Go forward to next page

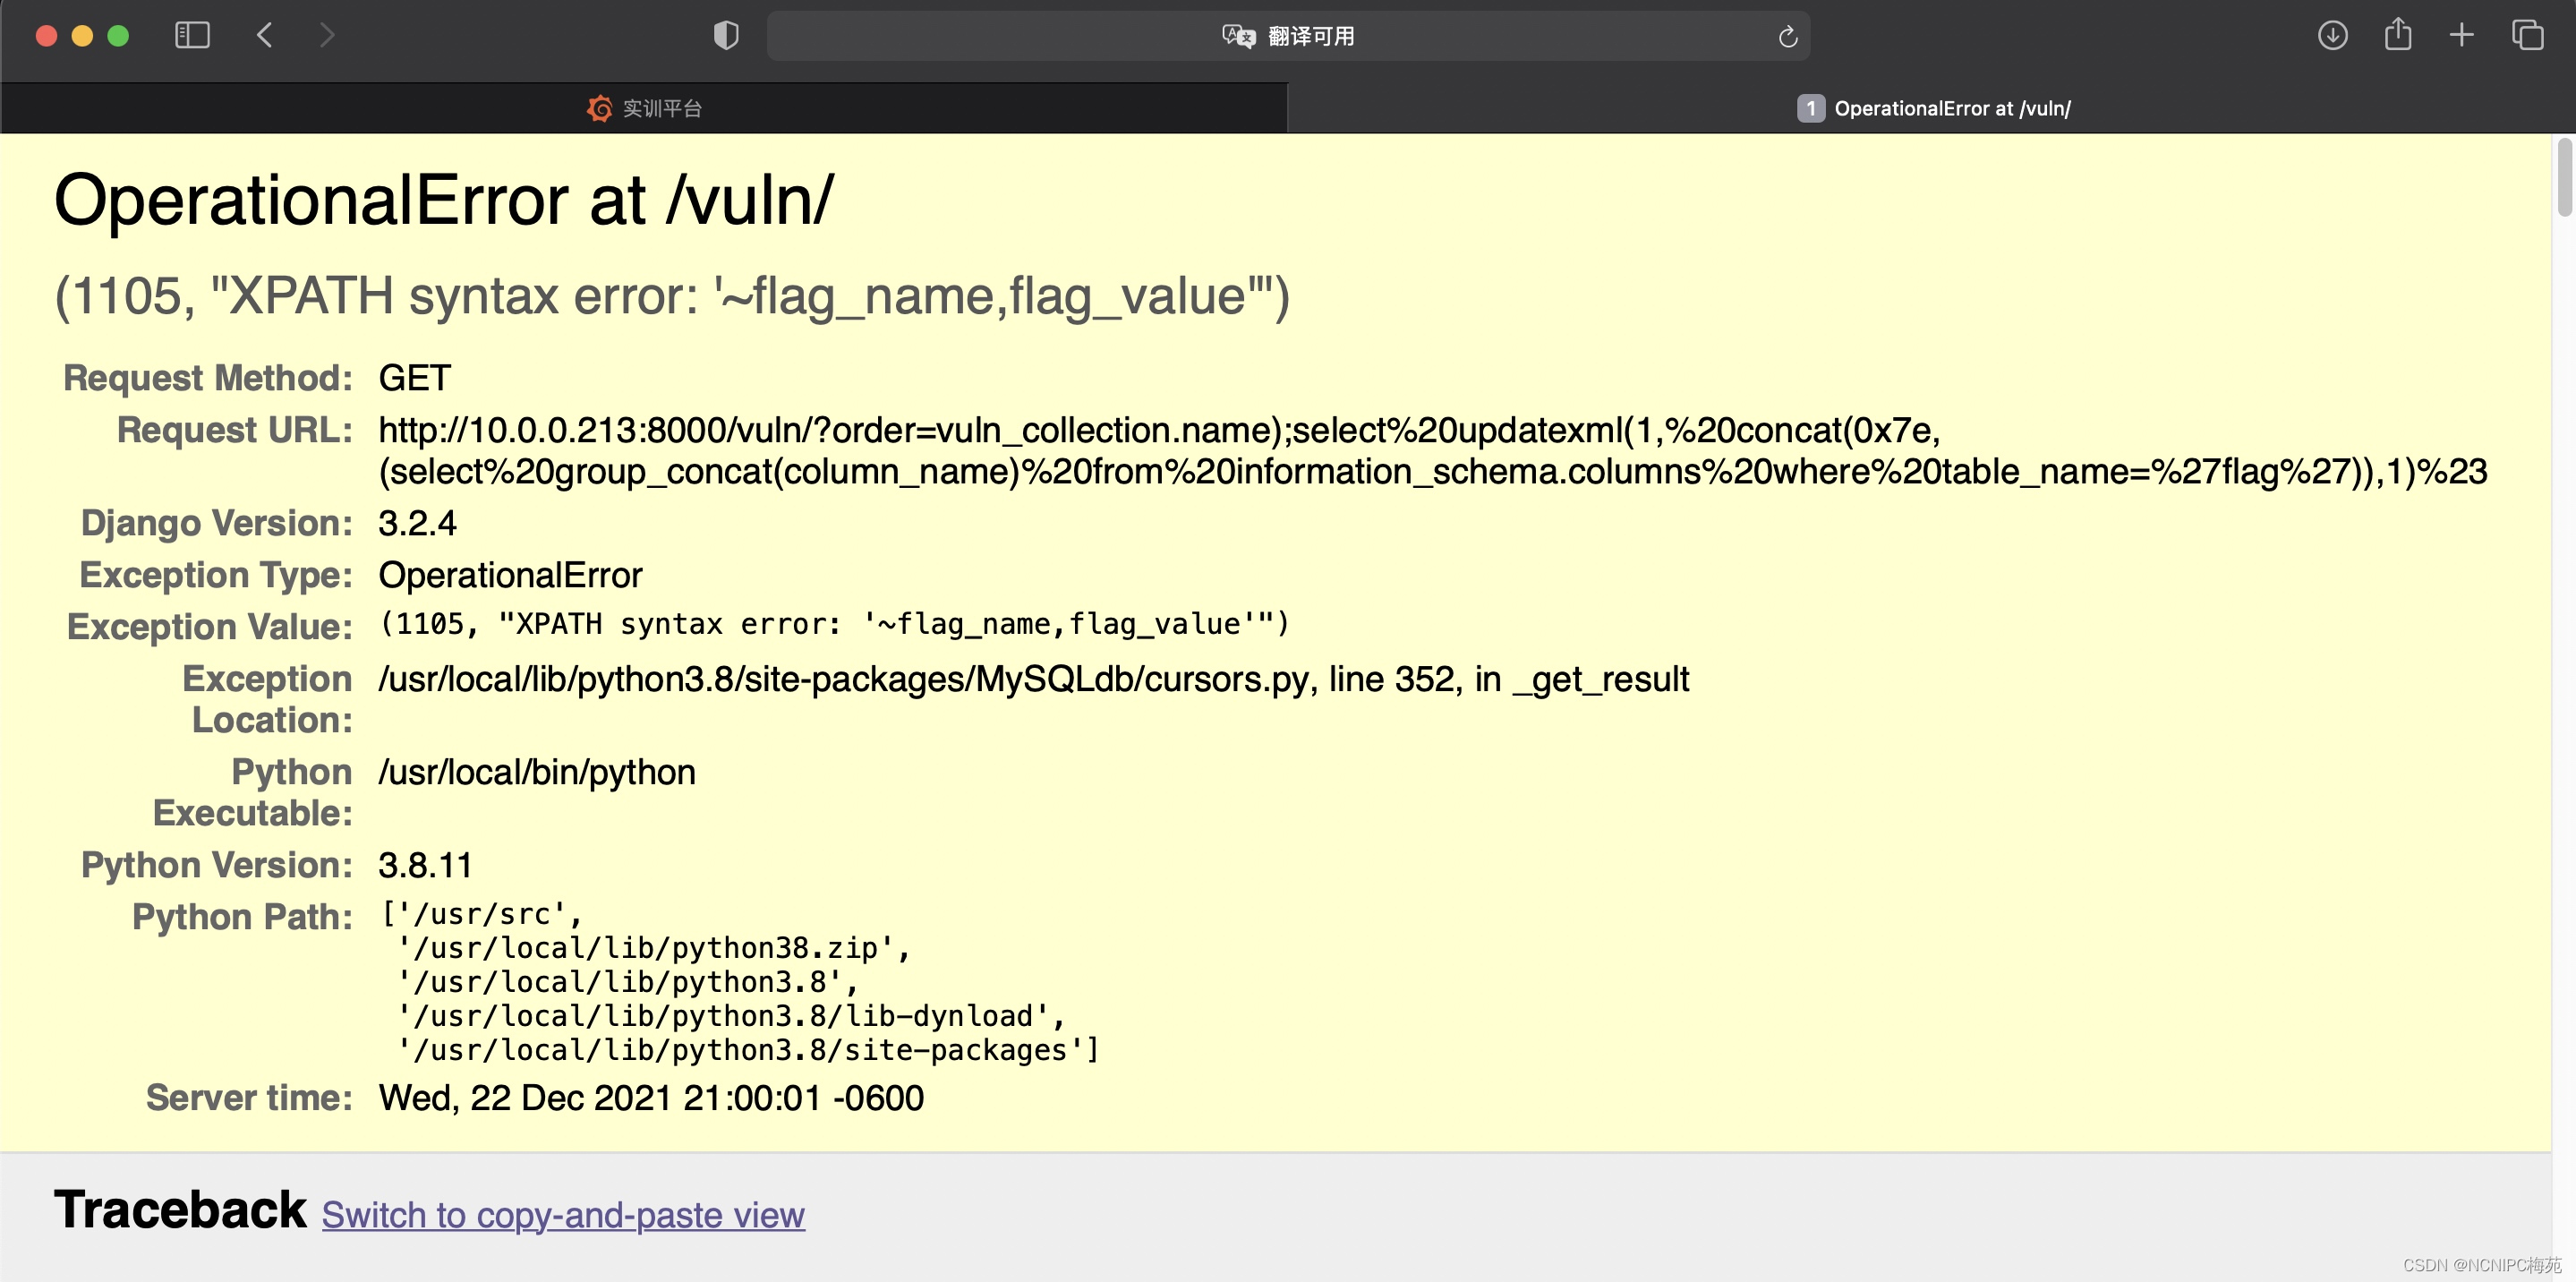click(326, 36)
